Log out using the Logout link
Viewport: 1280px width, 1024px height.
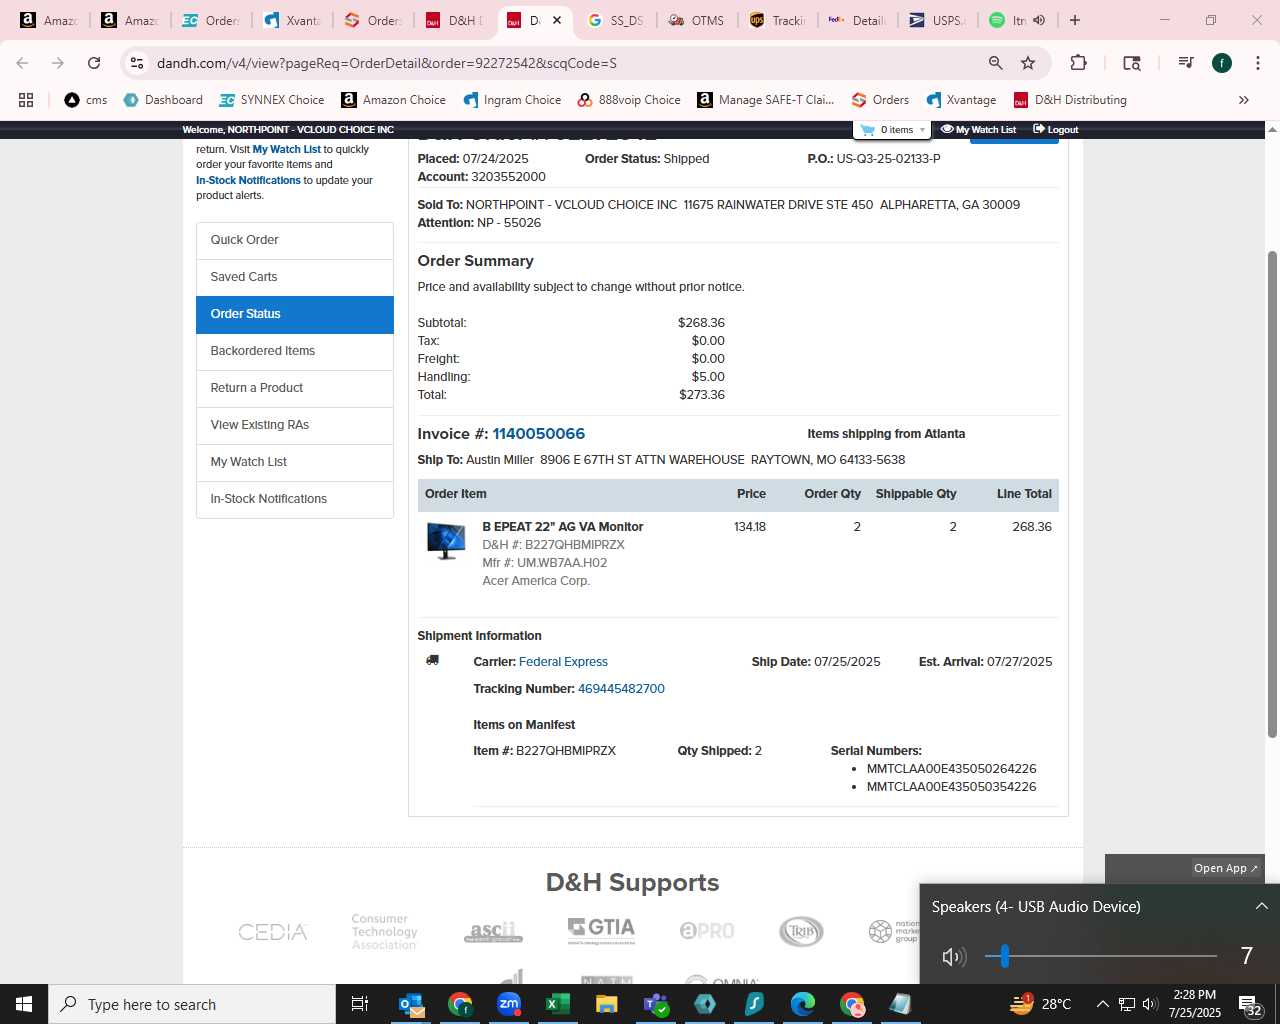[1055, 130]
